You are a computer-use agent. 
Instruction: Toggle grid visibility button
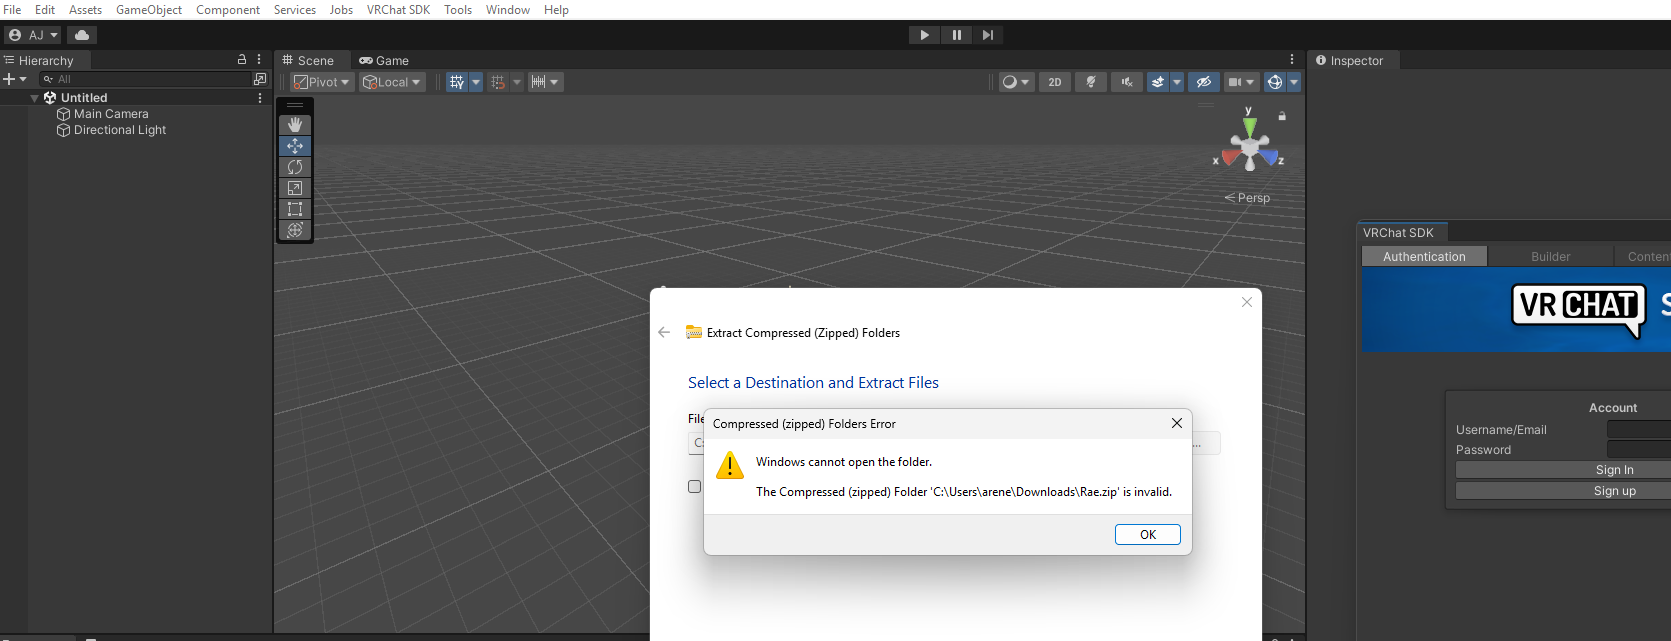tap(457, 82)
